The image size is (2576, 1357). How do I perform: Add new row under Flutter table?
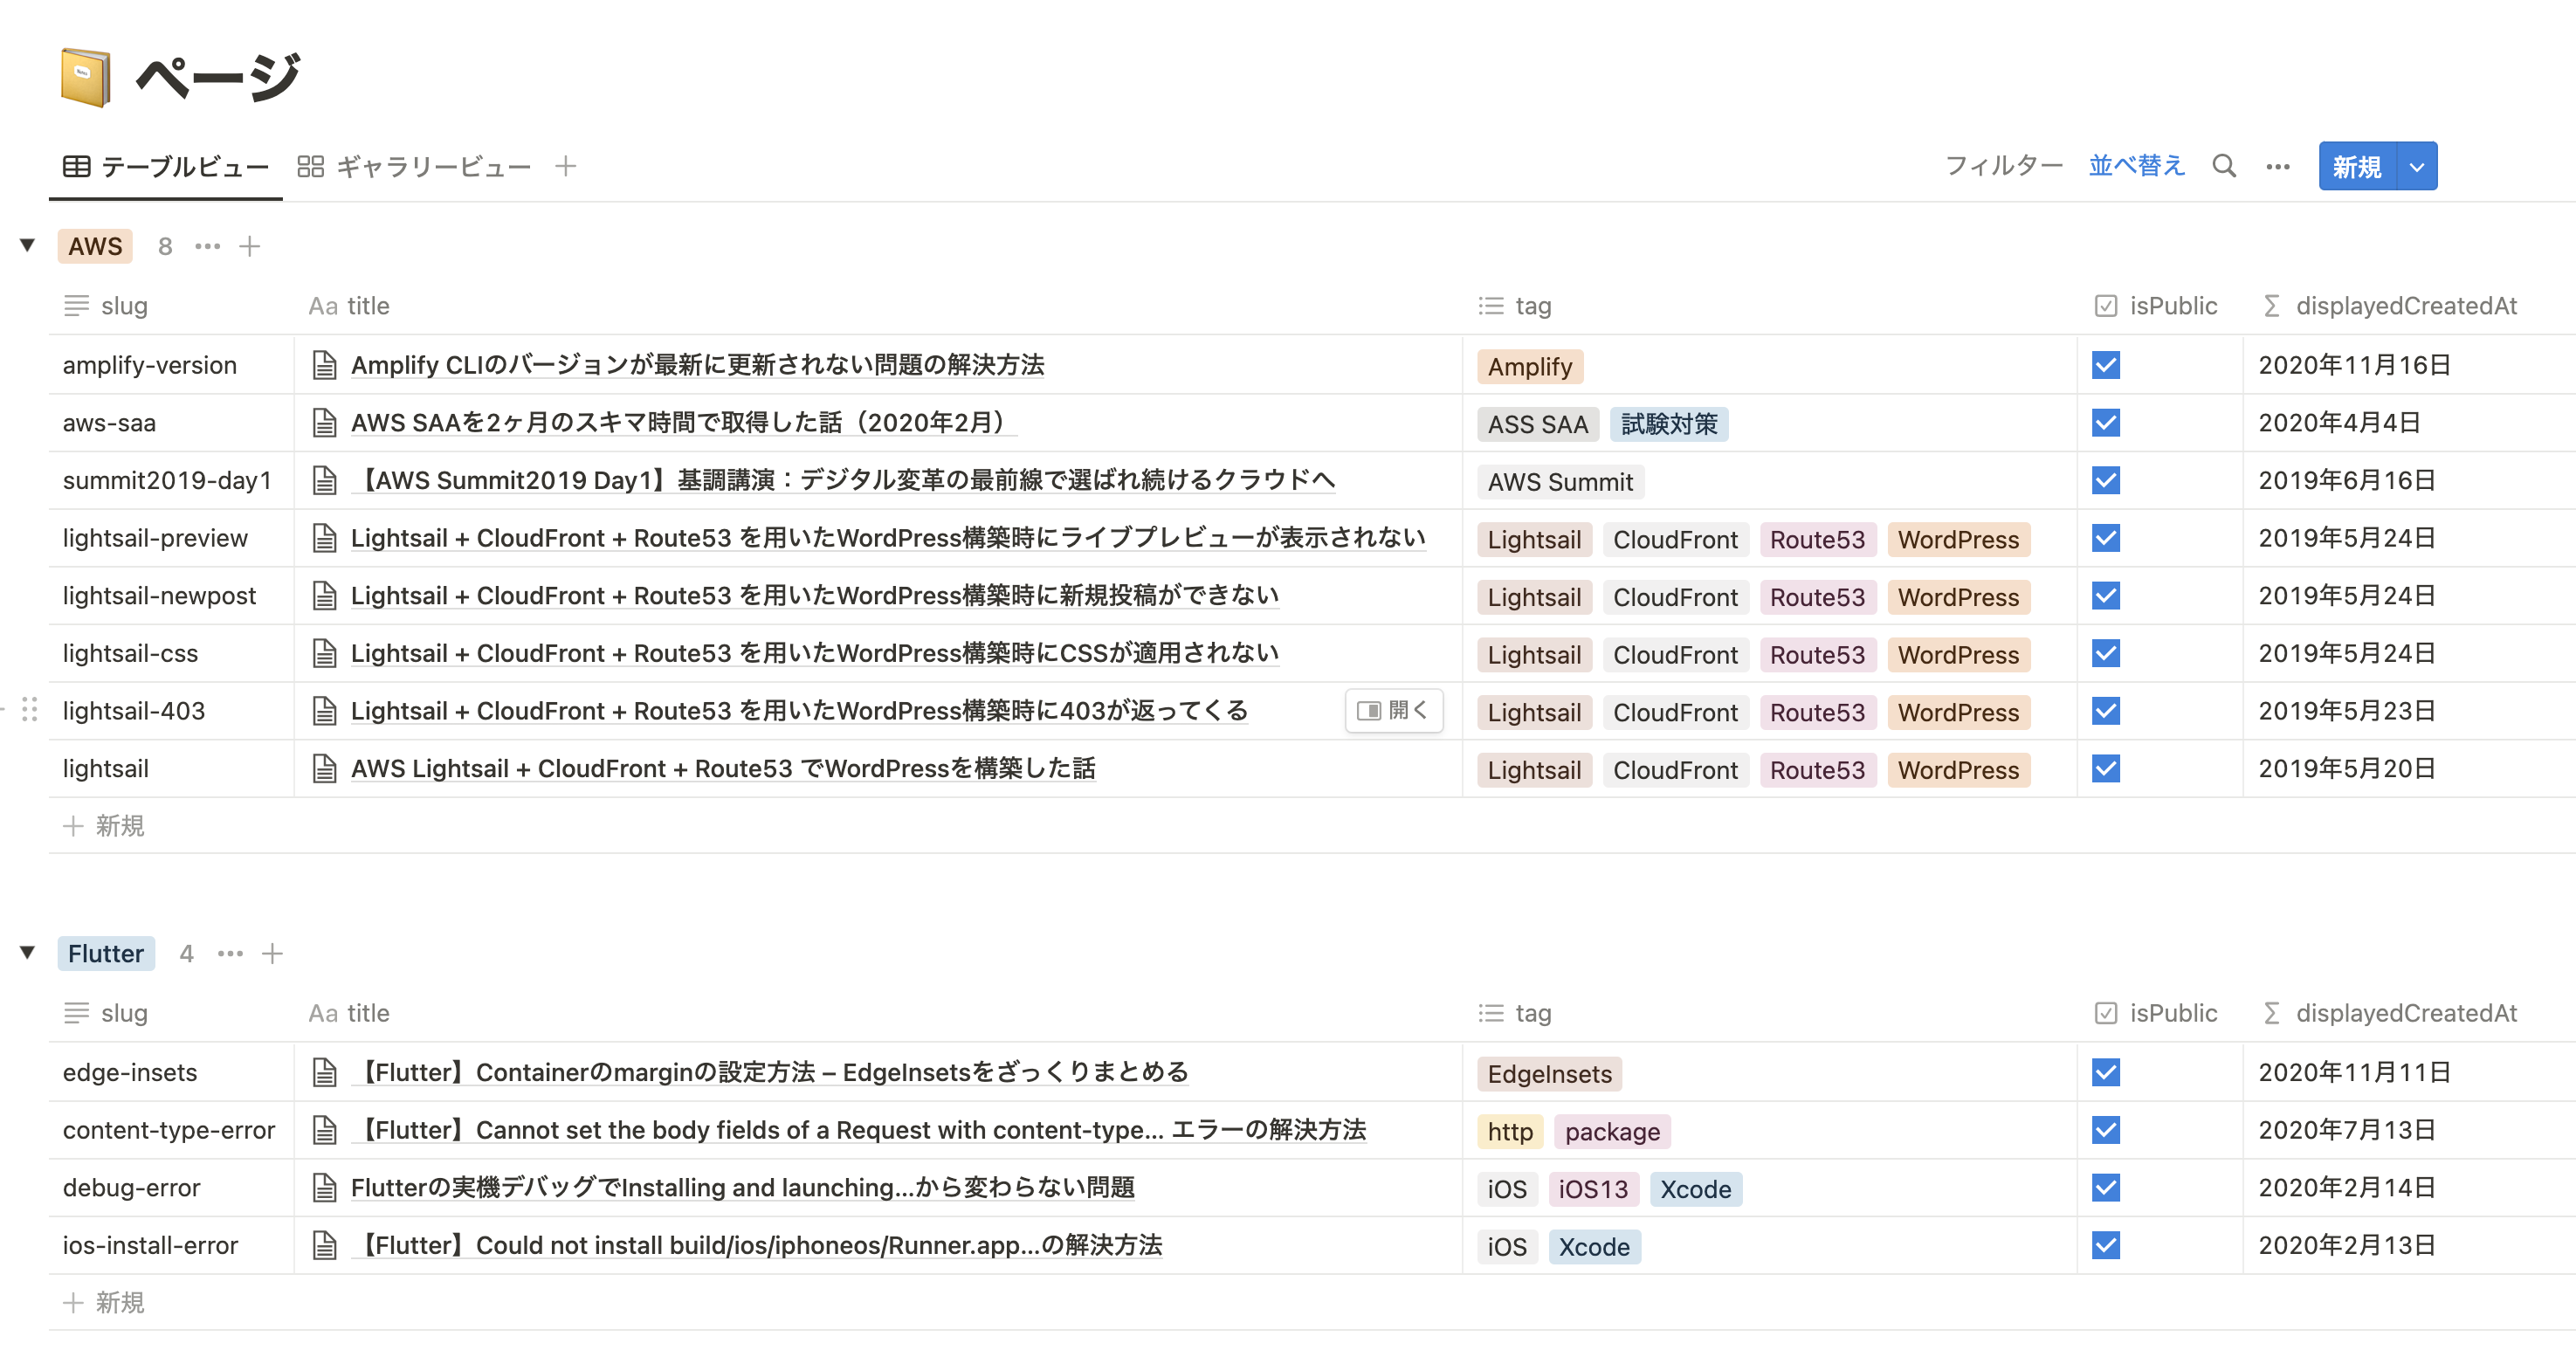pyautogui.click(x=104, y=1303)
